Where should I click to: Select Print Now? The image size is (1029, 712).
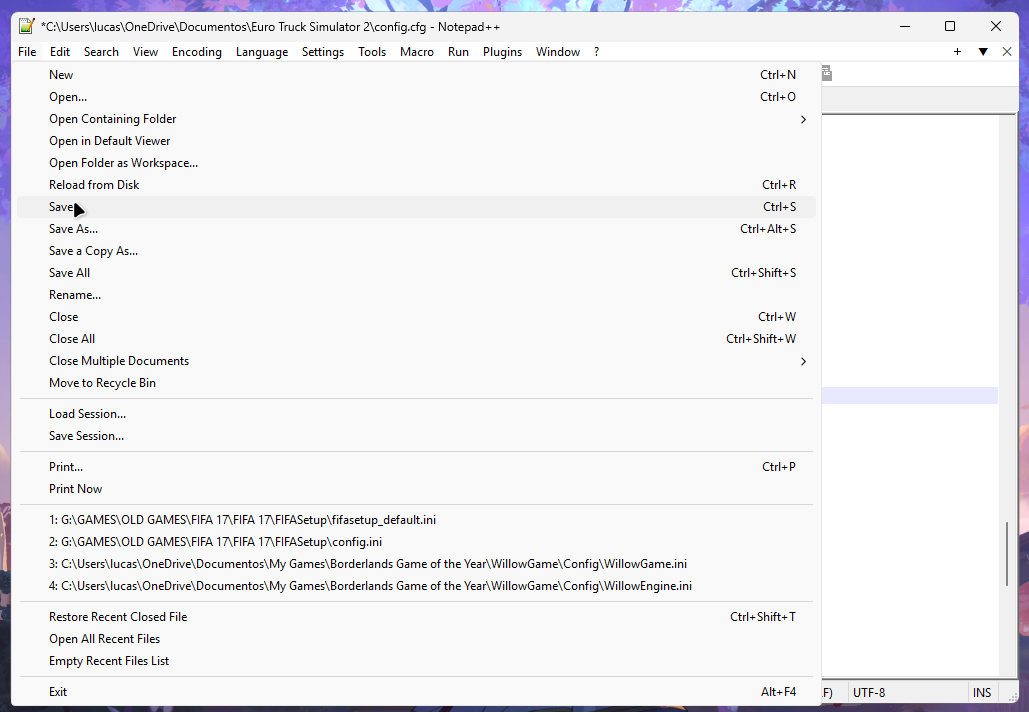417,489
